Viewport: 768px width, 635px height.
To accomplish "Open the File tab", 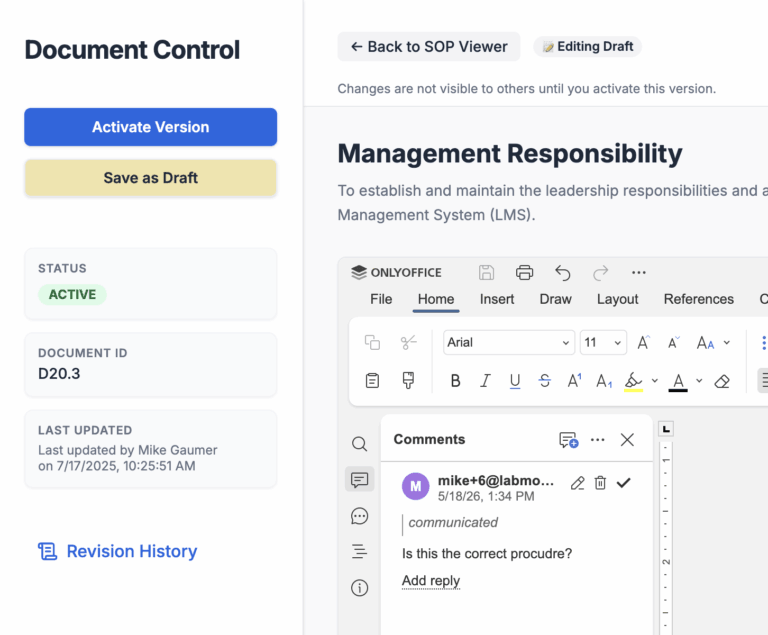I will point(381,299).
